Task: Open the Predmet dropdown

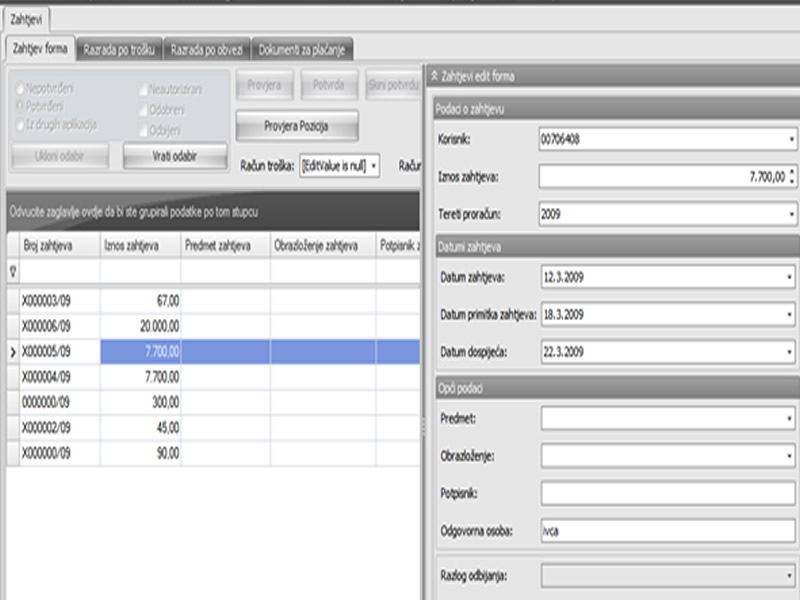Action: coord(790,419)
